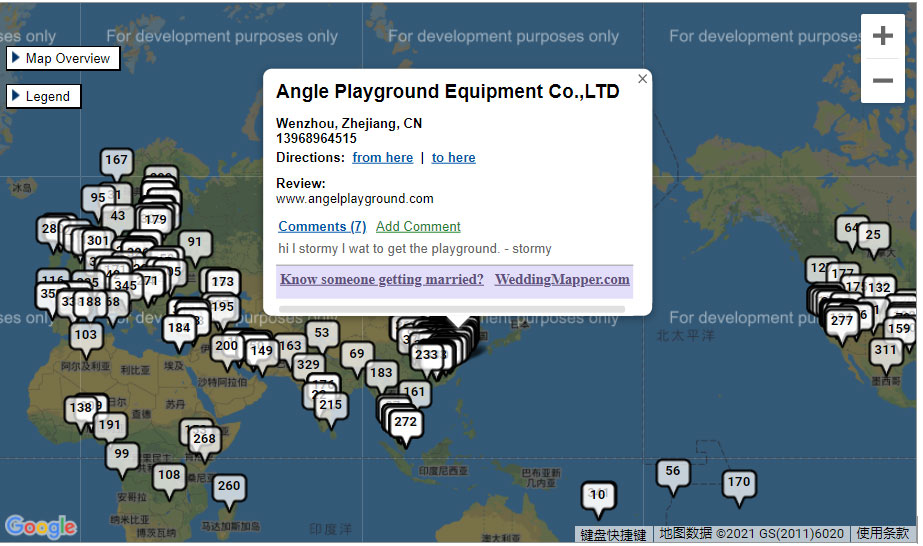Open the WeddingMapper.com link
This screenshot has height=546, width=923.
562,279
